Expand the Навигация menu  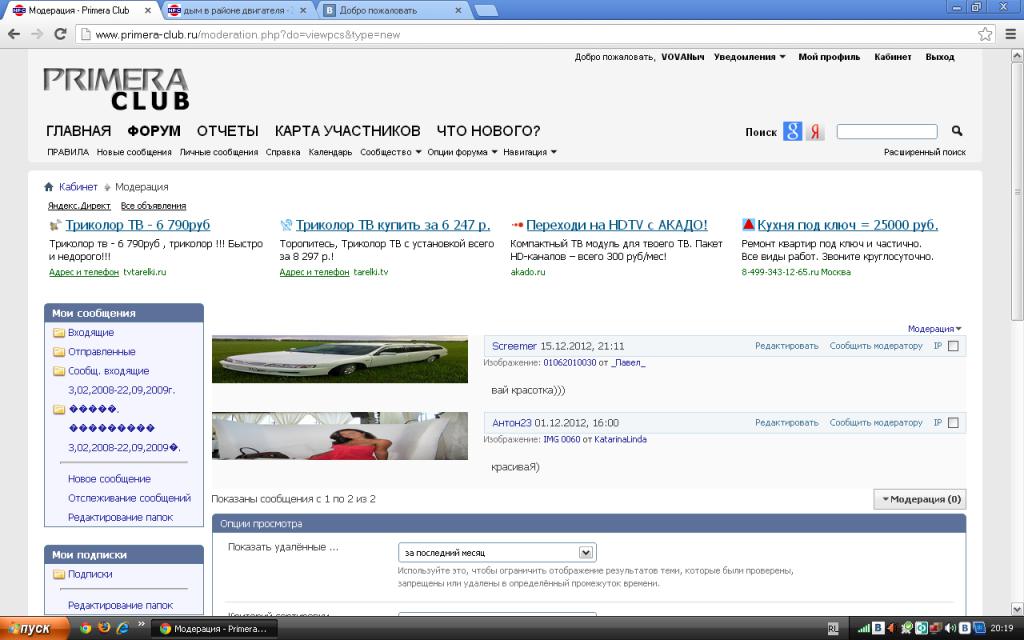530,152
